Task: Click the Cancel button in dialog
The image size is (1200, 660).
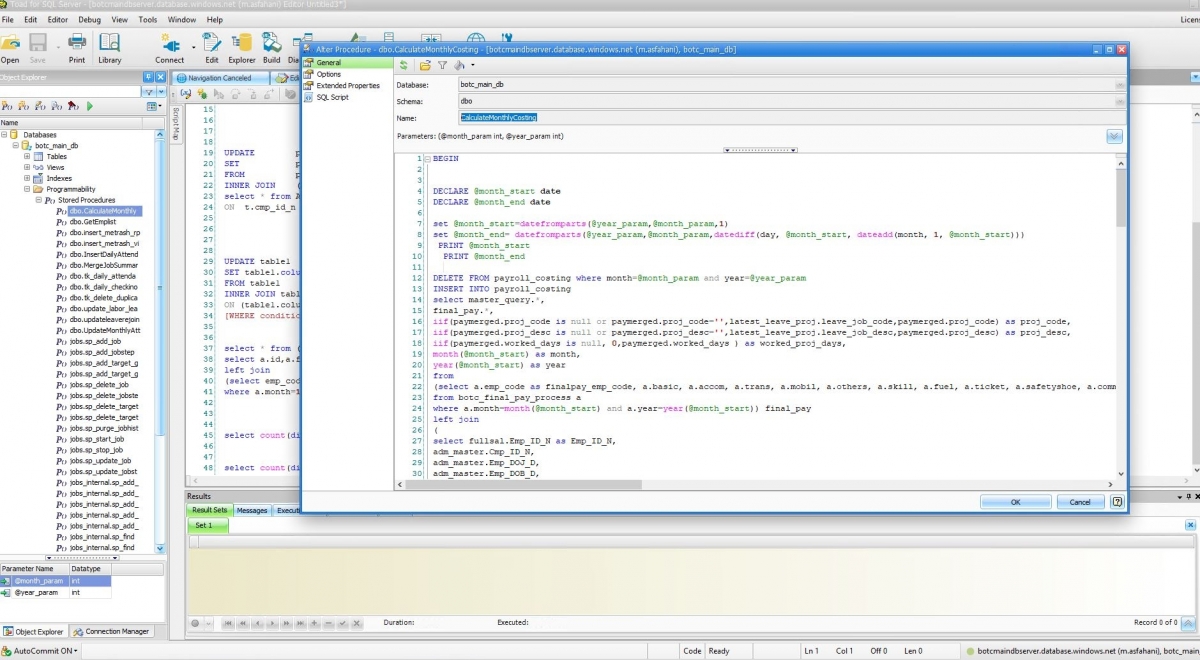Action: [1080, 502]
